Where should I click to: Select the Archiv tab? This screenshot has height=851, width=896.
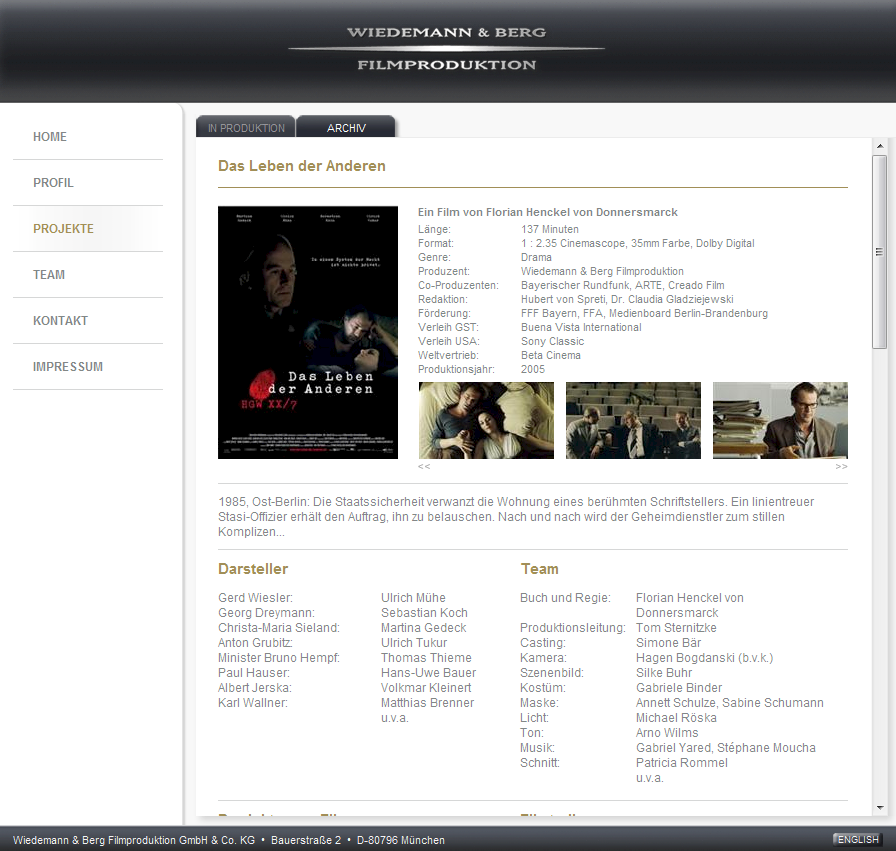pyautogui.click(x=346, y=128)
